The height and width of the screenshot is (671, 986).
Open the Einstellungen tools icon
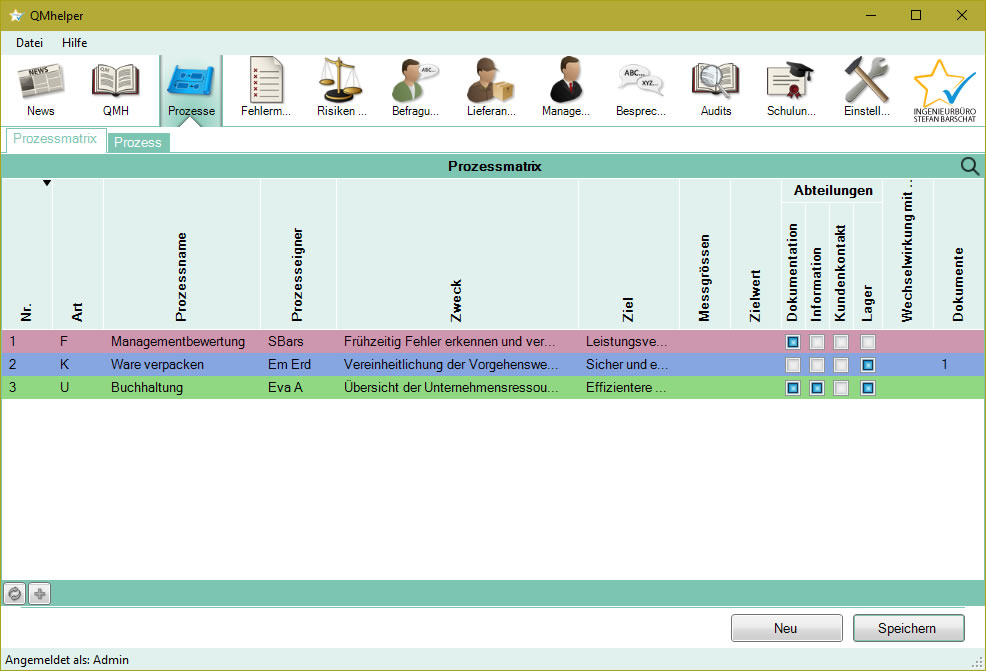(x=866, y=88)
